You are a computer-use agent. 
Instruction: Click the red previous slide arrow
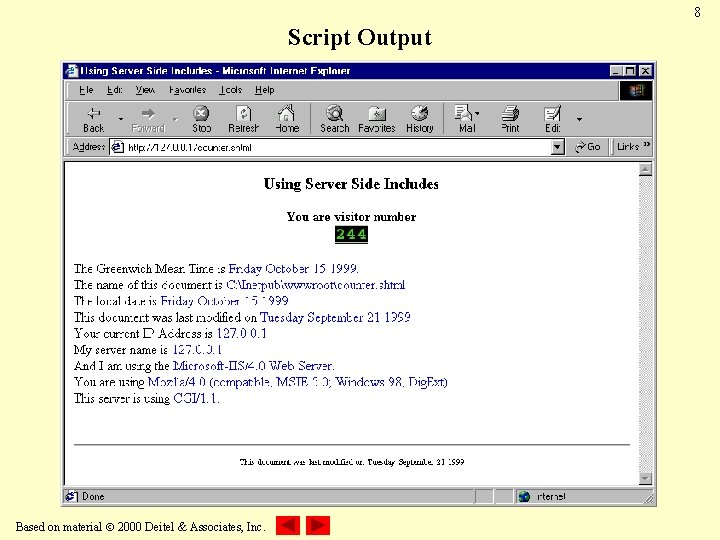(x=288, y=525)
